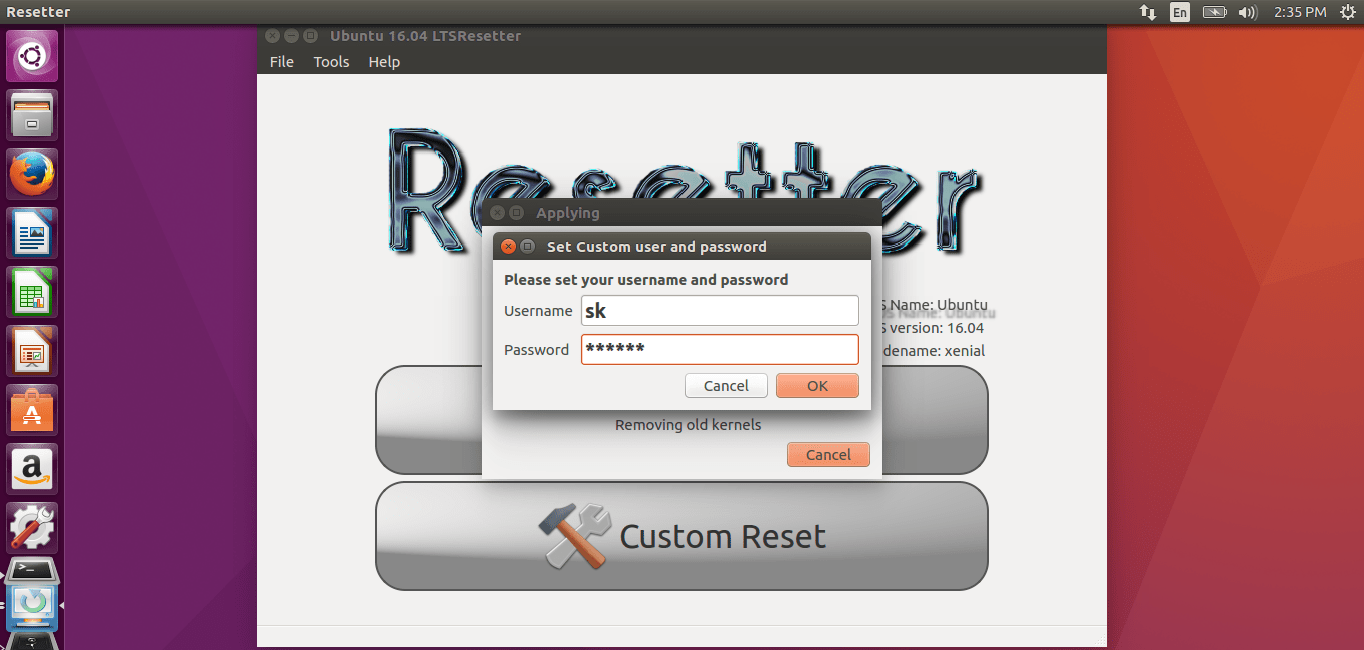Open the Ubuntu Dash from the launcher
This screenshot has width=1364, height=650.
(33, 56)
